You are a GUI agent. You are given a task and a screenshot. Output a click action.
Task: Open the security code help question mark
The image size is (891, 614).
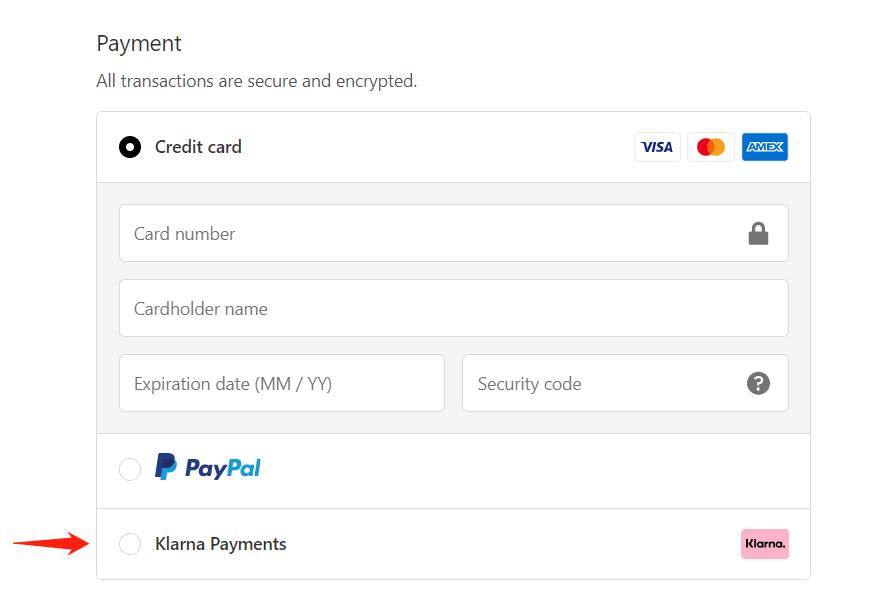click(758, 383)
